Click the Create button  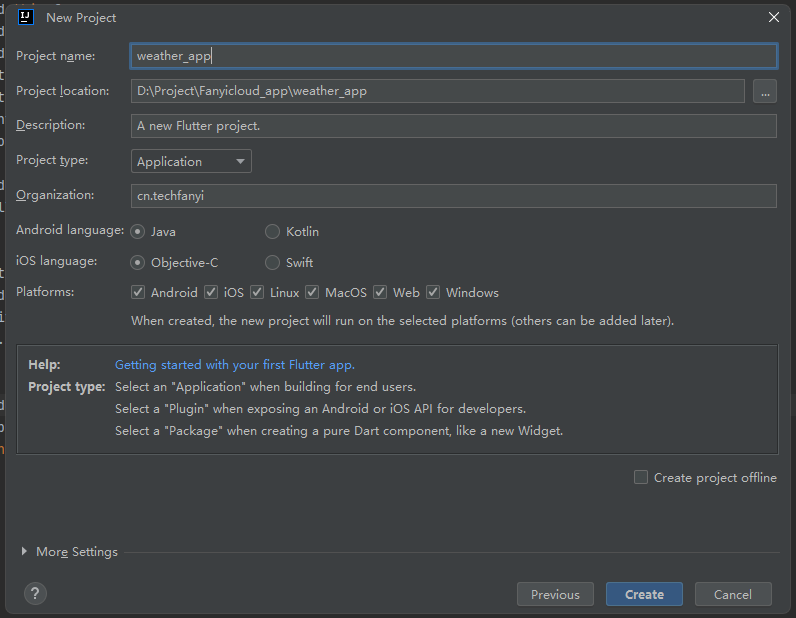point(644,594)
